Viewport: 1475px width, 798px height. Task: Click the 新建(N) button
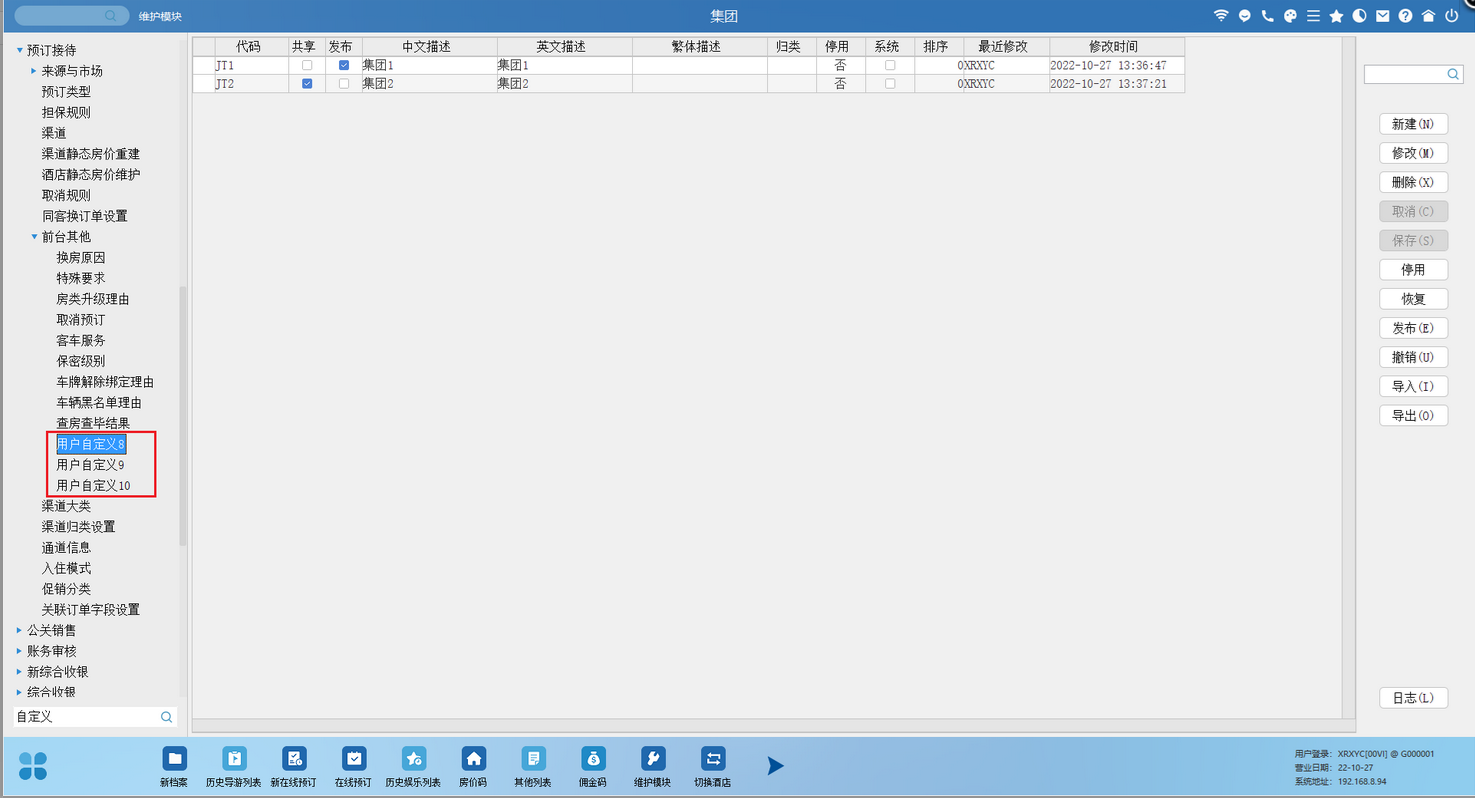click(x=1413, y=124)
